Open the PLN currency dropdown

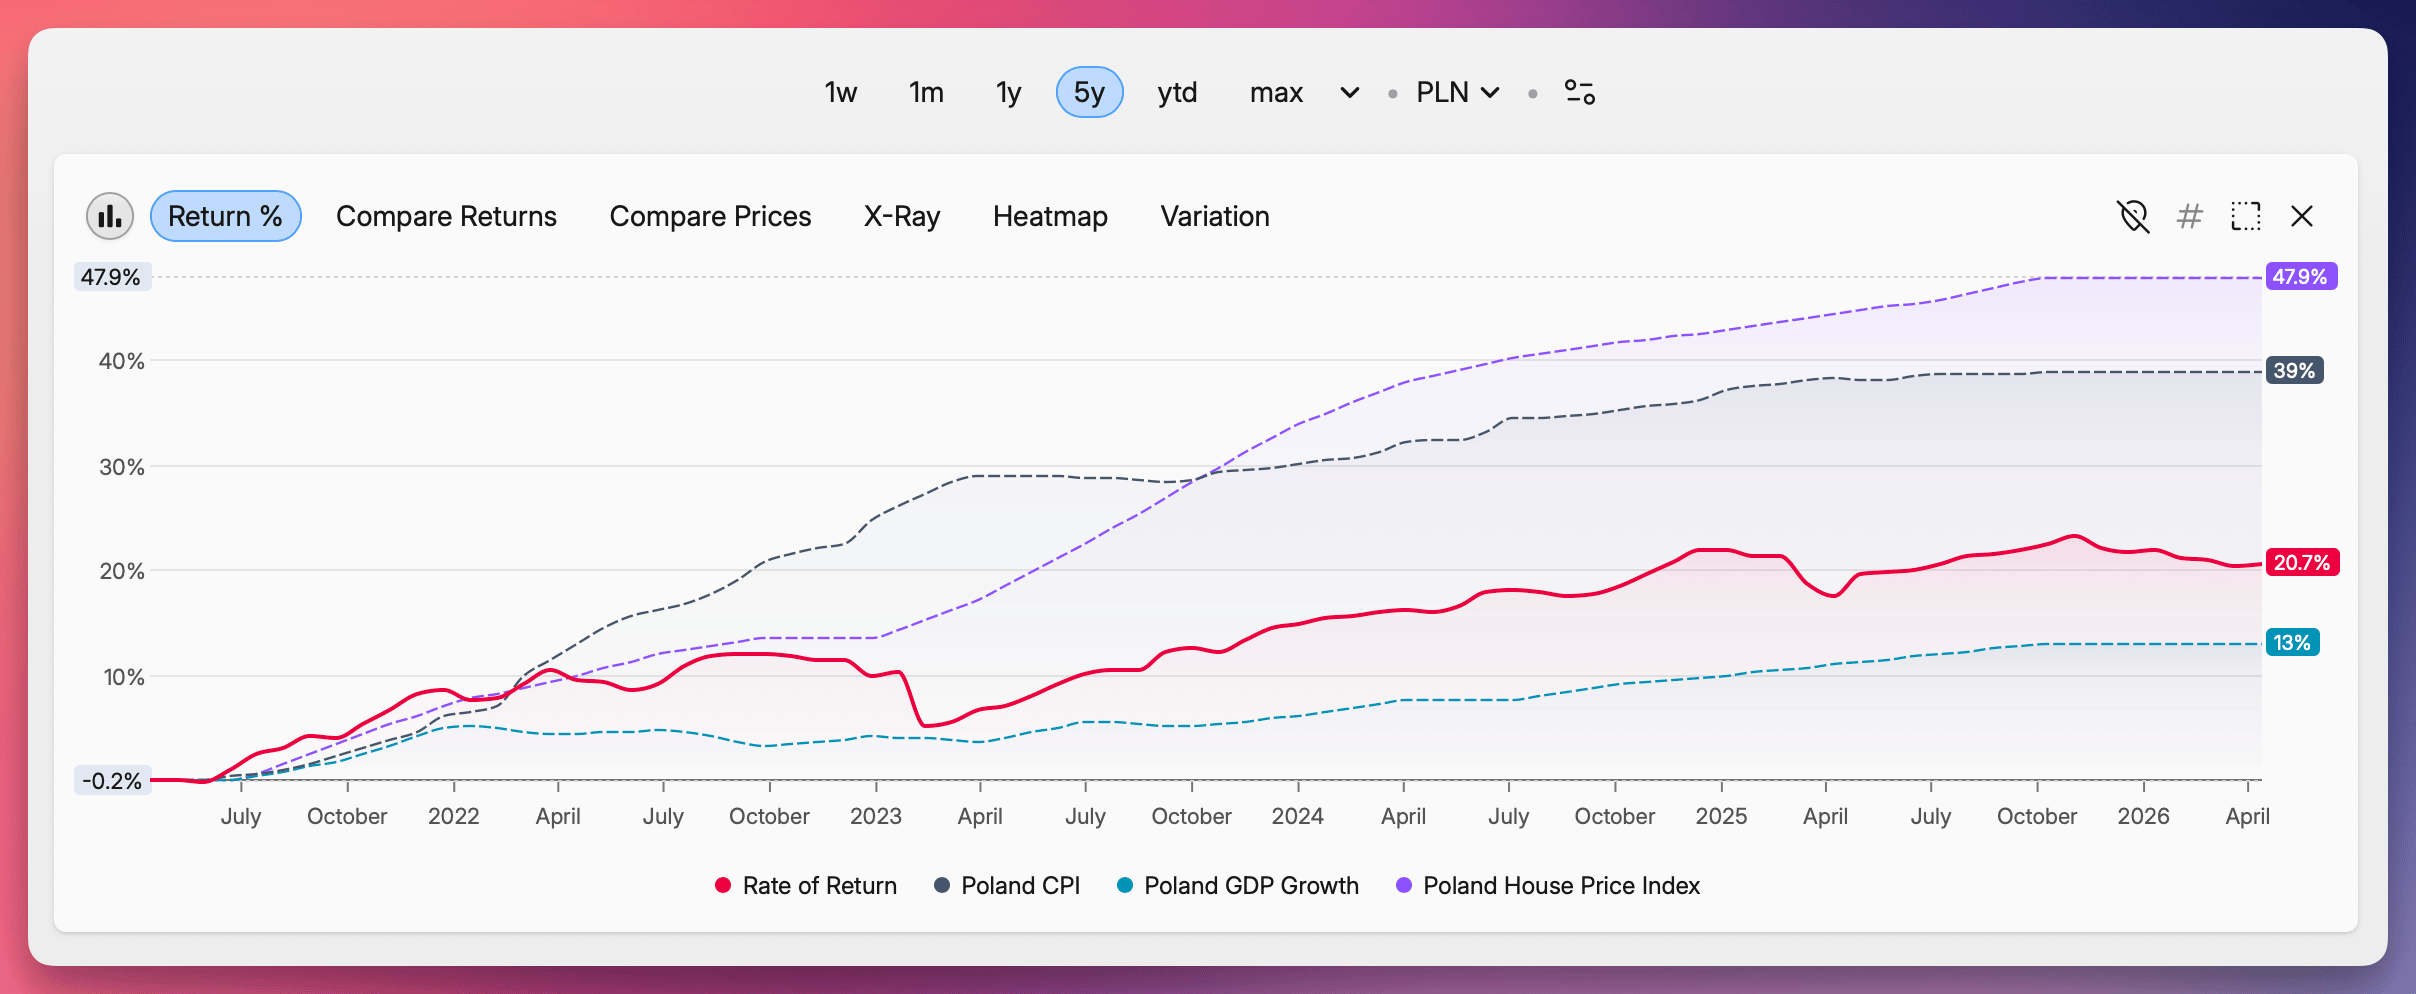coord(1457,92)
